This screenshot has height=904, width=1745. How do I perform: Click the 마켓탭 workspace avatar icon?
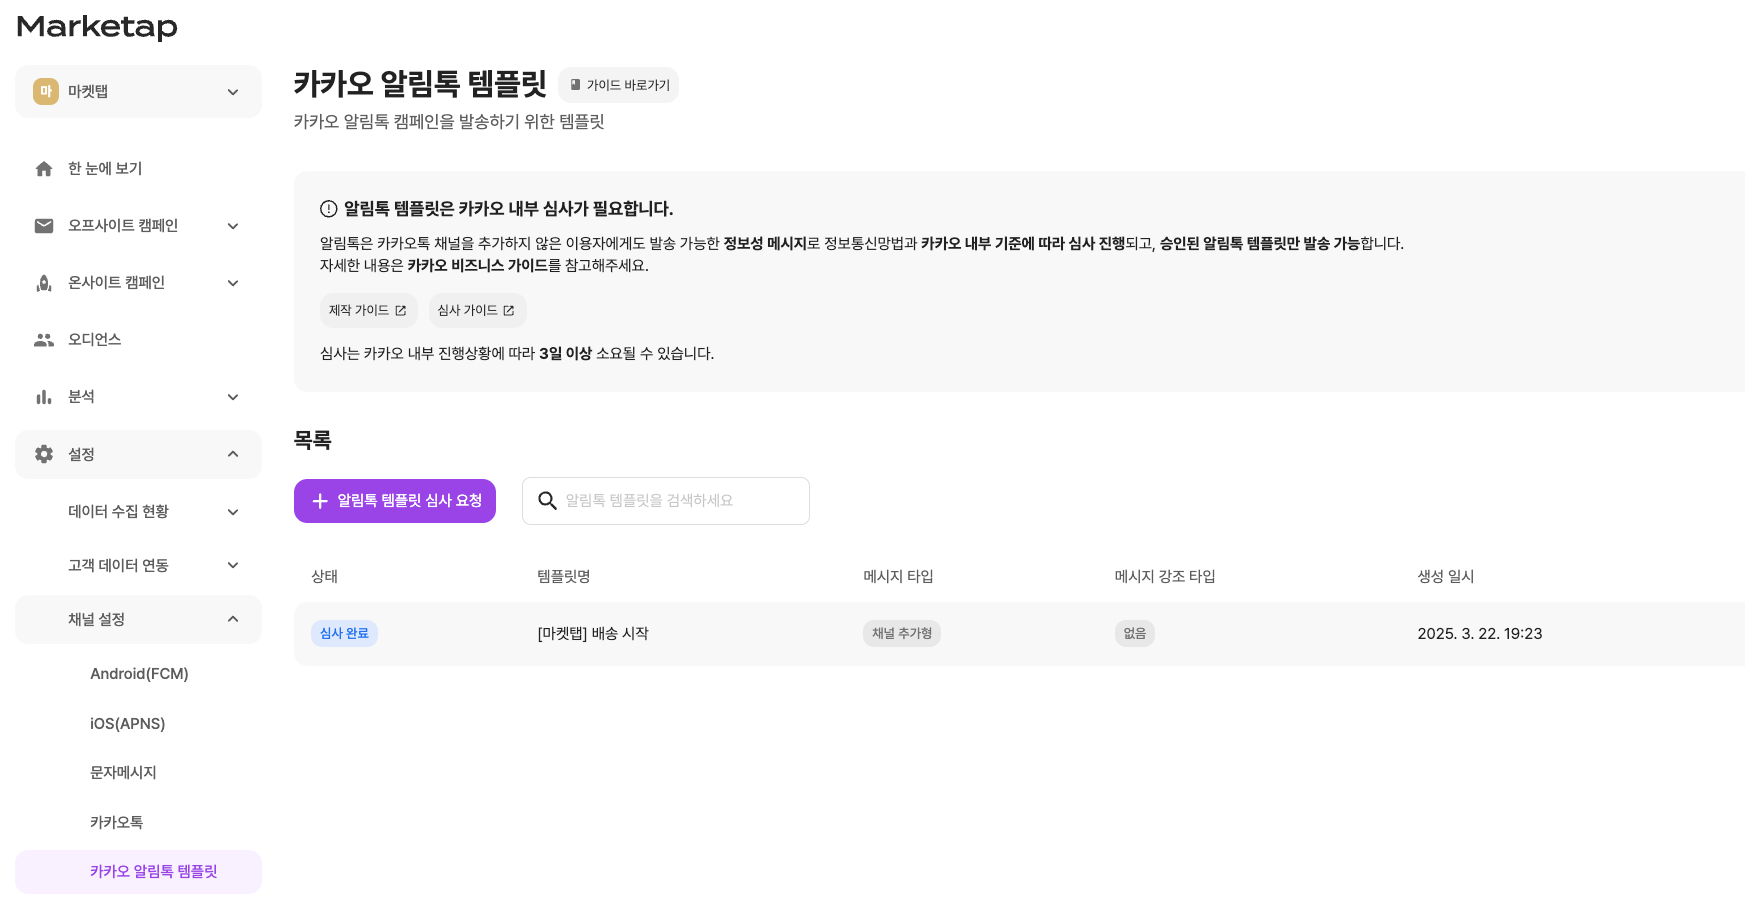pyautogui.click(x=46, y=92)
